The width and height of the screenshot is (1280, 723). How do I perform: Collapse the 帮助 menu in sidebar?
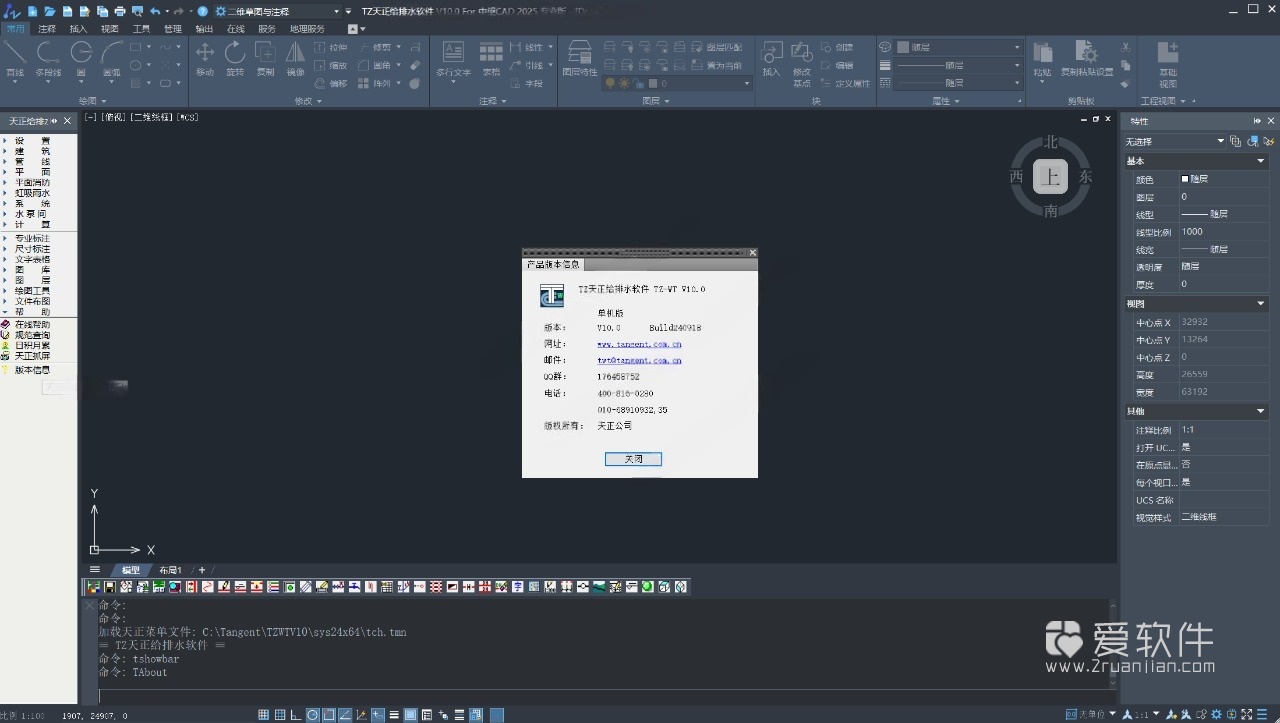pos(32,311)
